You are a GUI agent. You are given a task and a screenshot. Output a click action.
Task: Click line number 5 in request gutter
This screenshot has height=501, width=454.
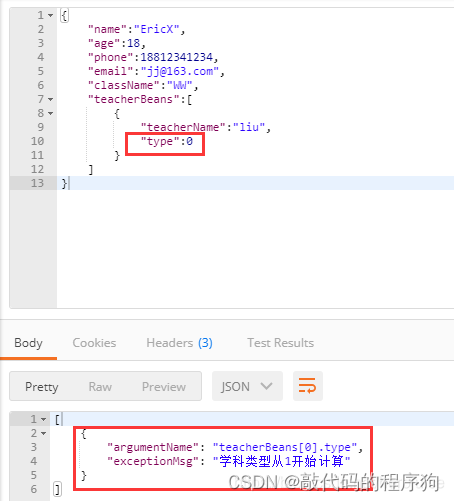(x=40, y=71)
